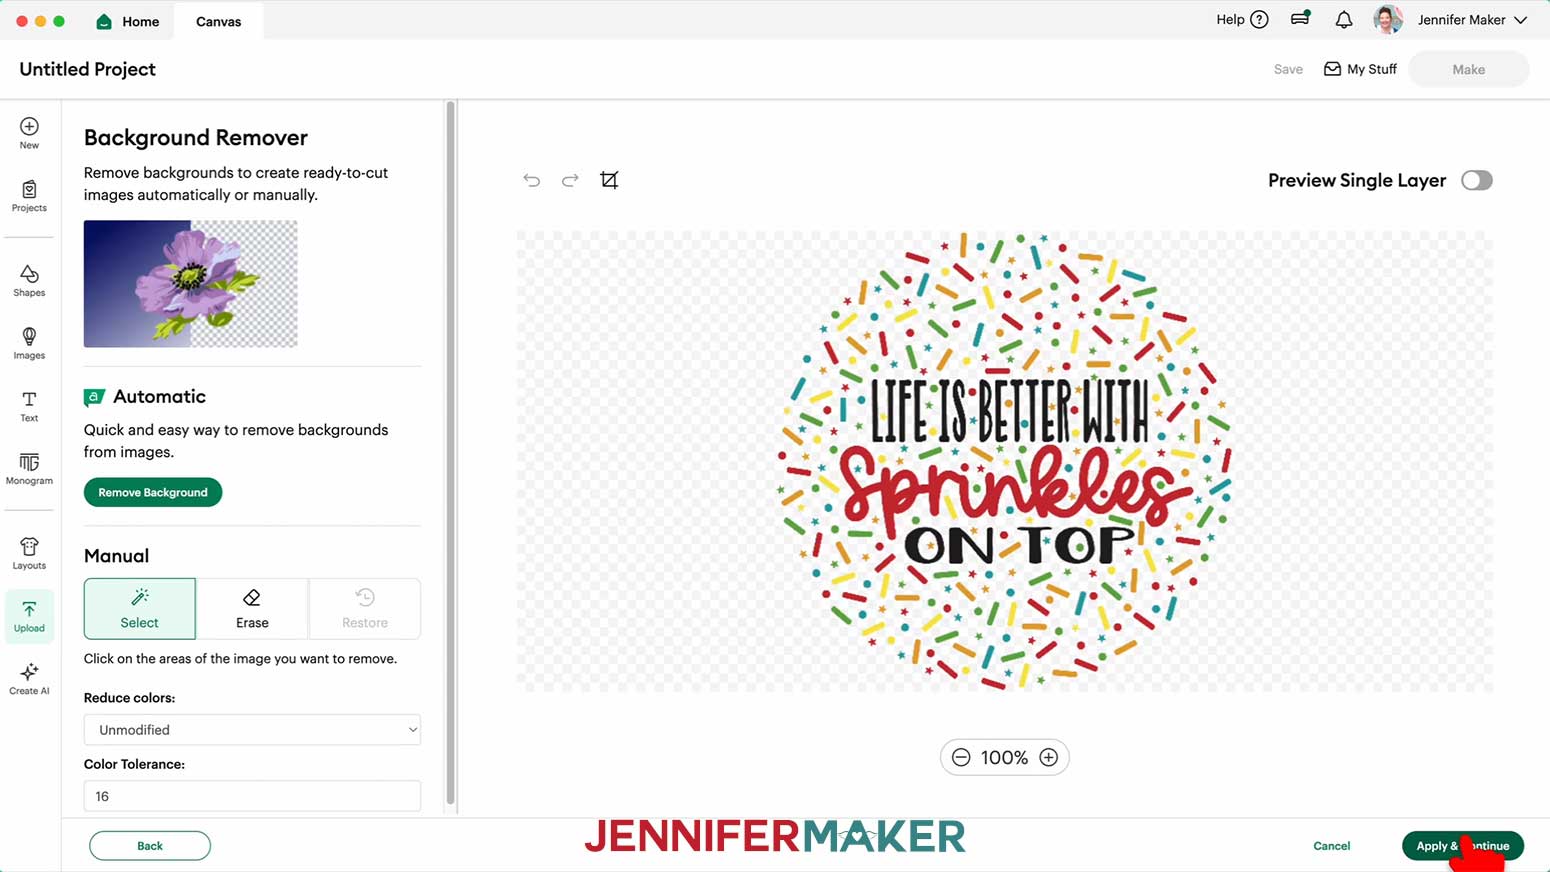This screenshot has height=872, width=1550.
Task: Open the Monogram tool
Action: click(x=29, y=469)
